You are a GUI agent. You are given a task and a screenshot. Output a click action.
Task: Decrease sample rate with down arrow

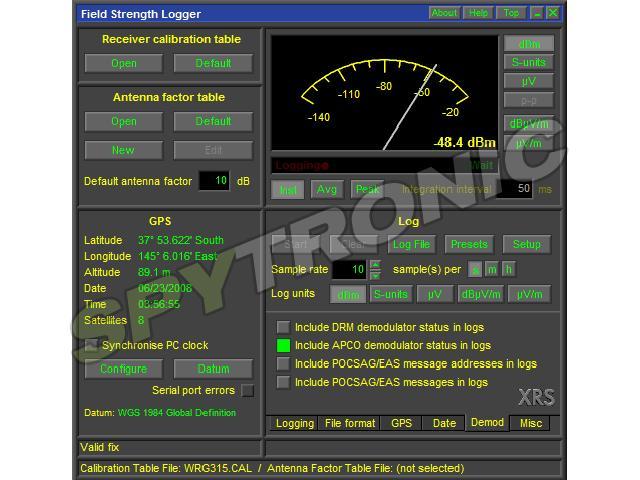pyautogui.click(x=375, y=274)
